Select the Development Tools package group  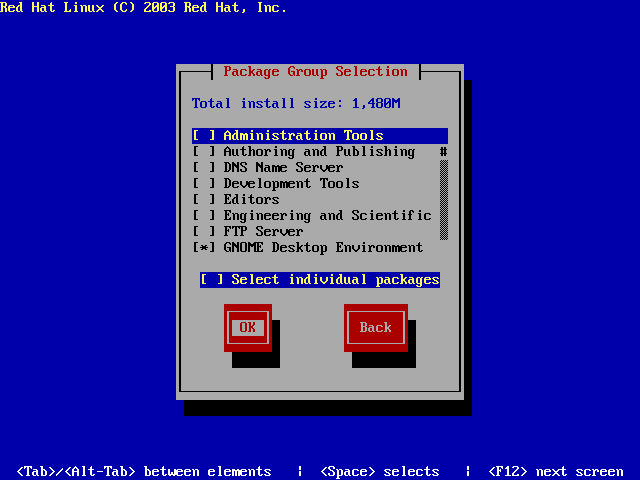click(276, 183)
